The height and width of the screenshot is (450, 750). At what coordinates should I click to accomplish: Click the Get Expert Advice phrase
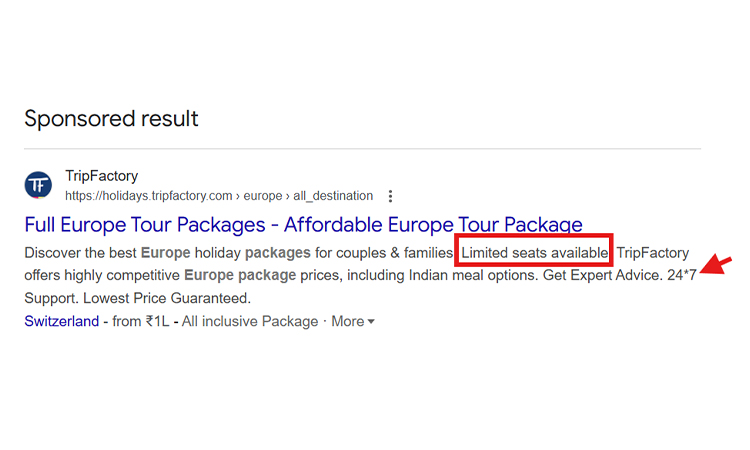(x=602, y=275)
